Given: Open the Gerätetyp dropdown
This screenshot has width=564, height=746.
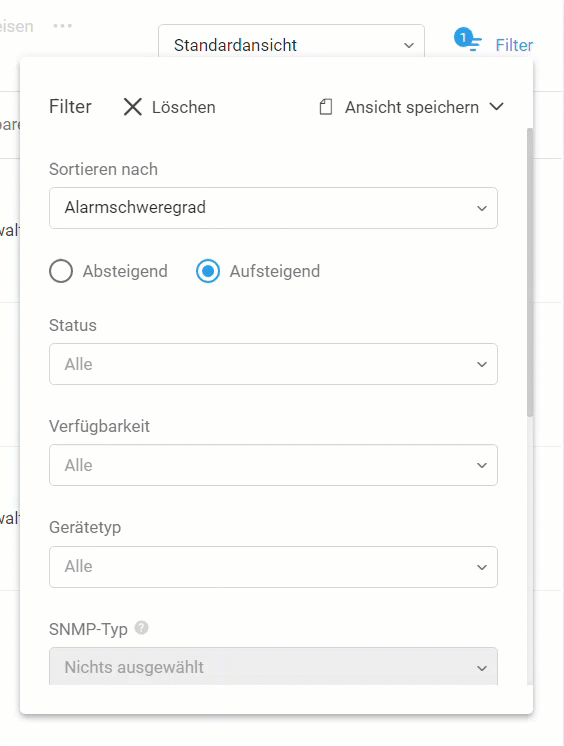Looking at the screenshot, I should pyautogui.click(x=273, y=567).
